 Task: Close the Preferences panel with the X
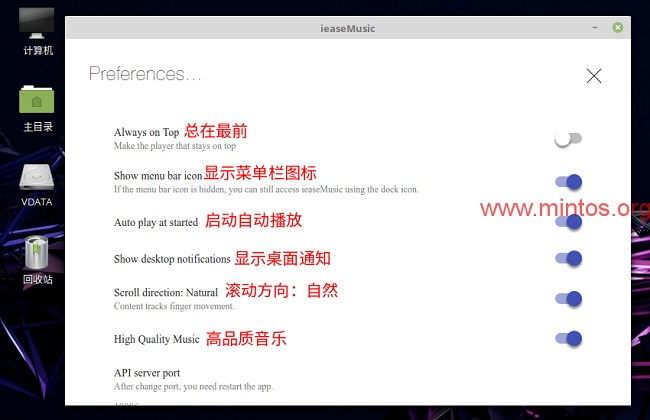(x=594, y=76)
